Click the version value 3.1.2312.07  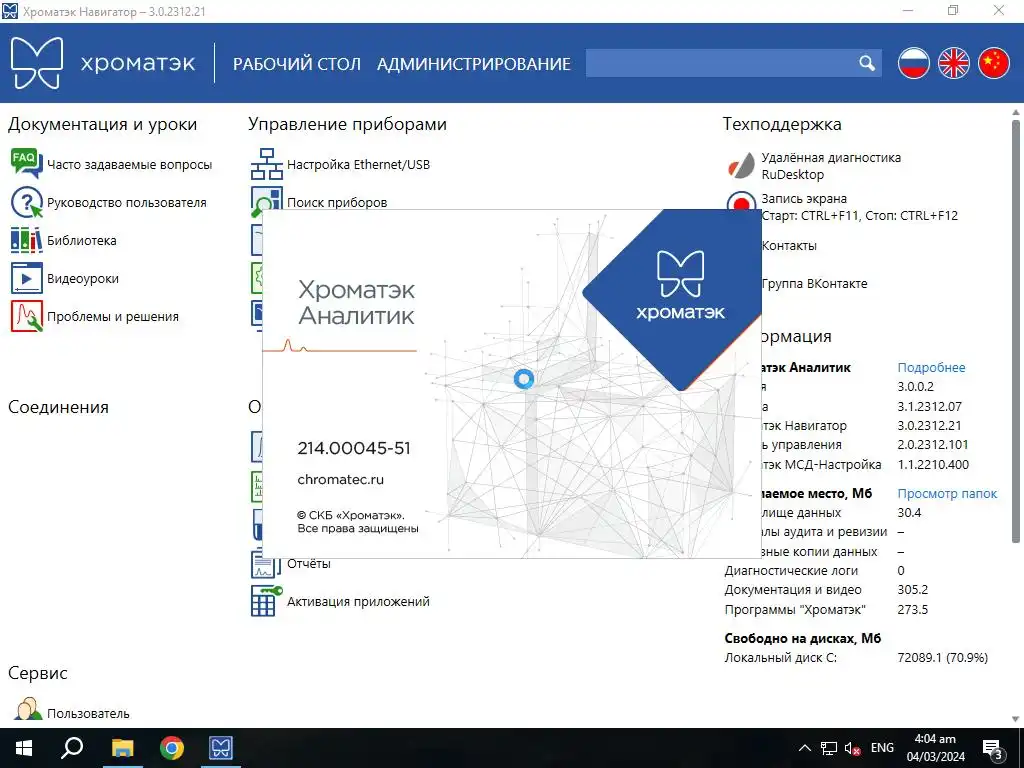pyautogui.click(x=929, y=406)
